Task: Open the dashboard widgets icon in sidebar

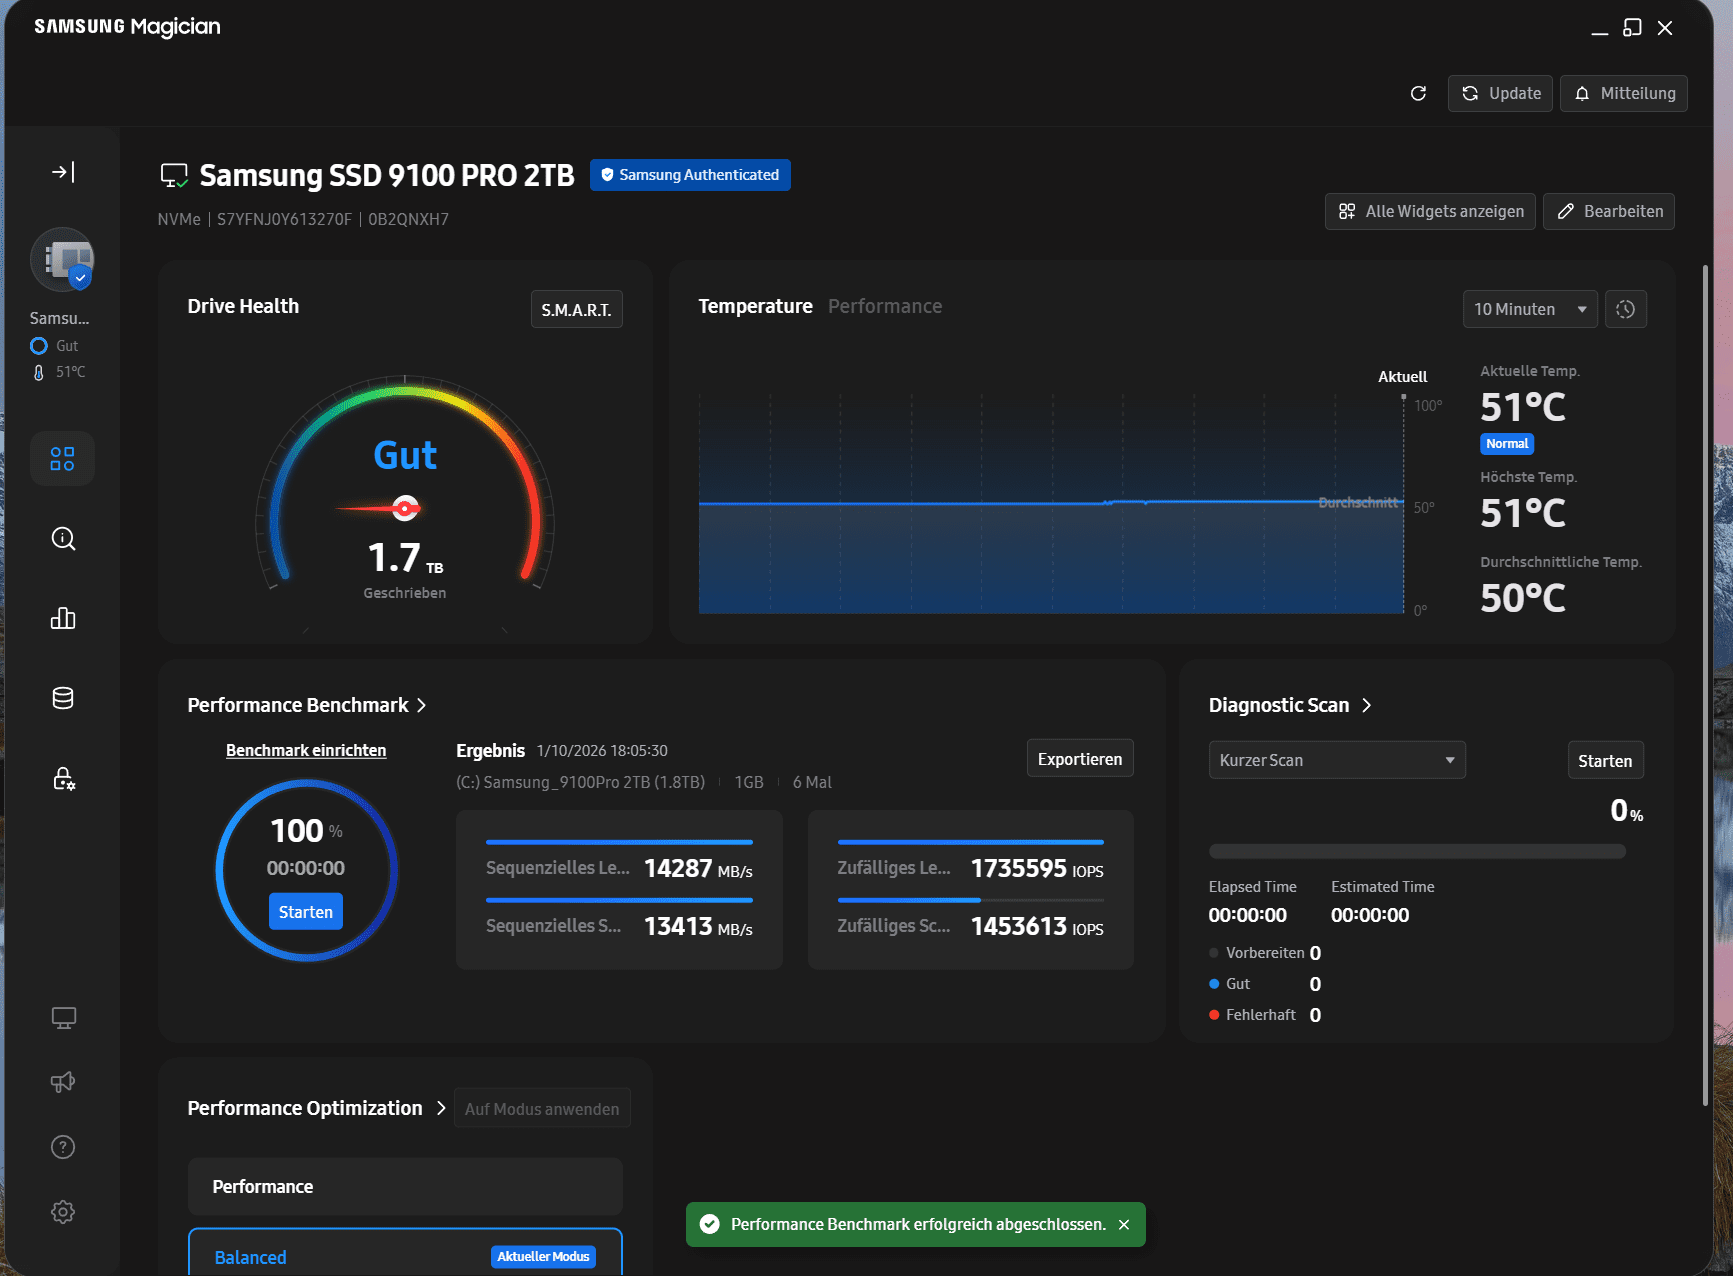Action: click(x=62, y=459)
